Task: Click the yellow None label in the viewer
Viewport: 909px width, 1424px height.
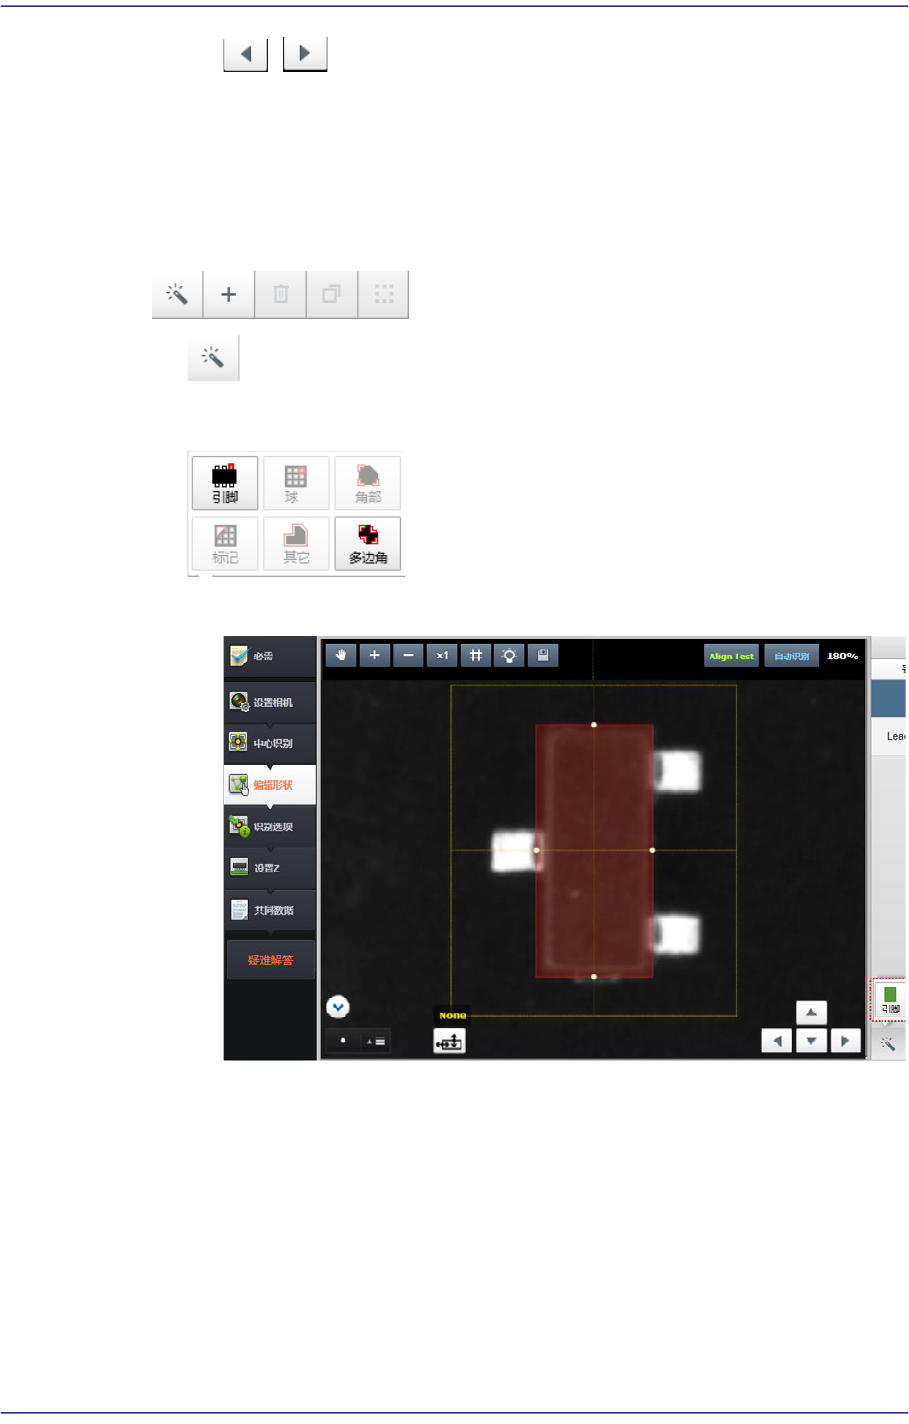Action: [453, 1015]
